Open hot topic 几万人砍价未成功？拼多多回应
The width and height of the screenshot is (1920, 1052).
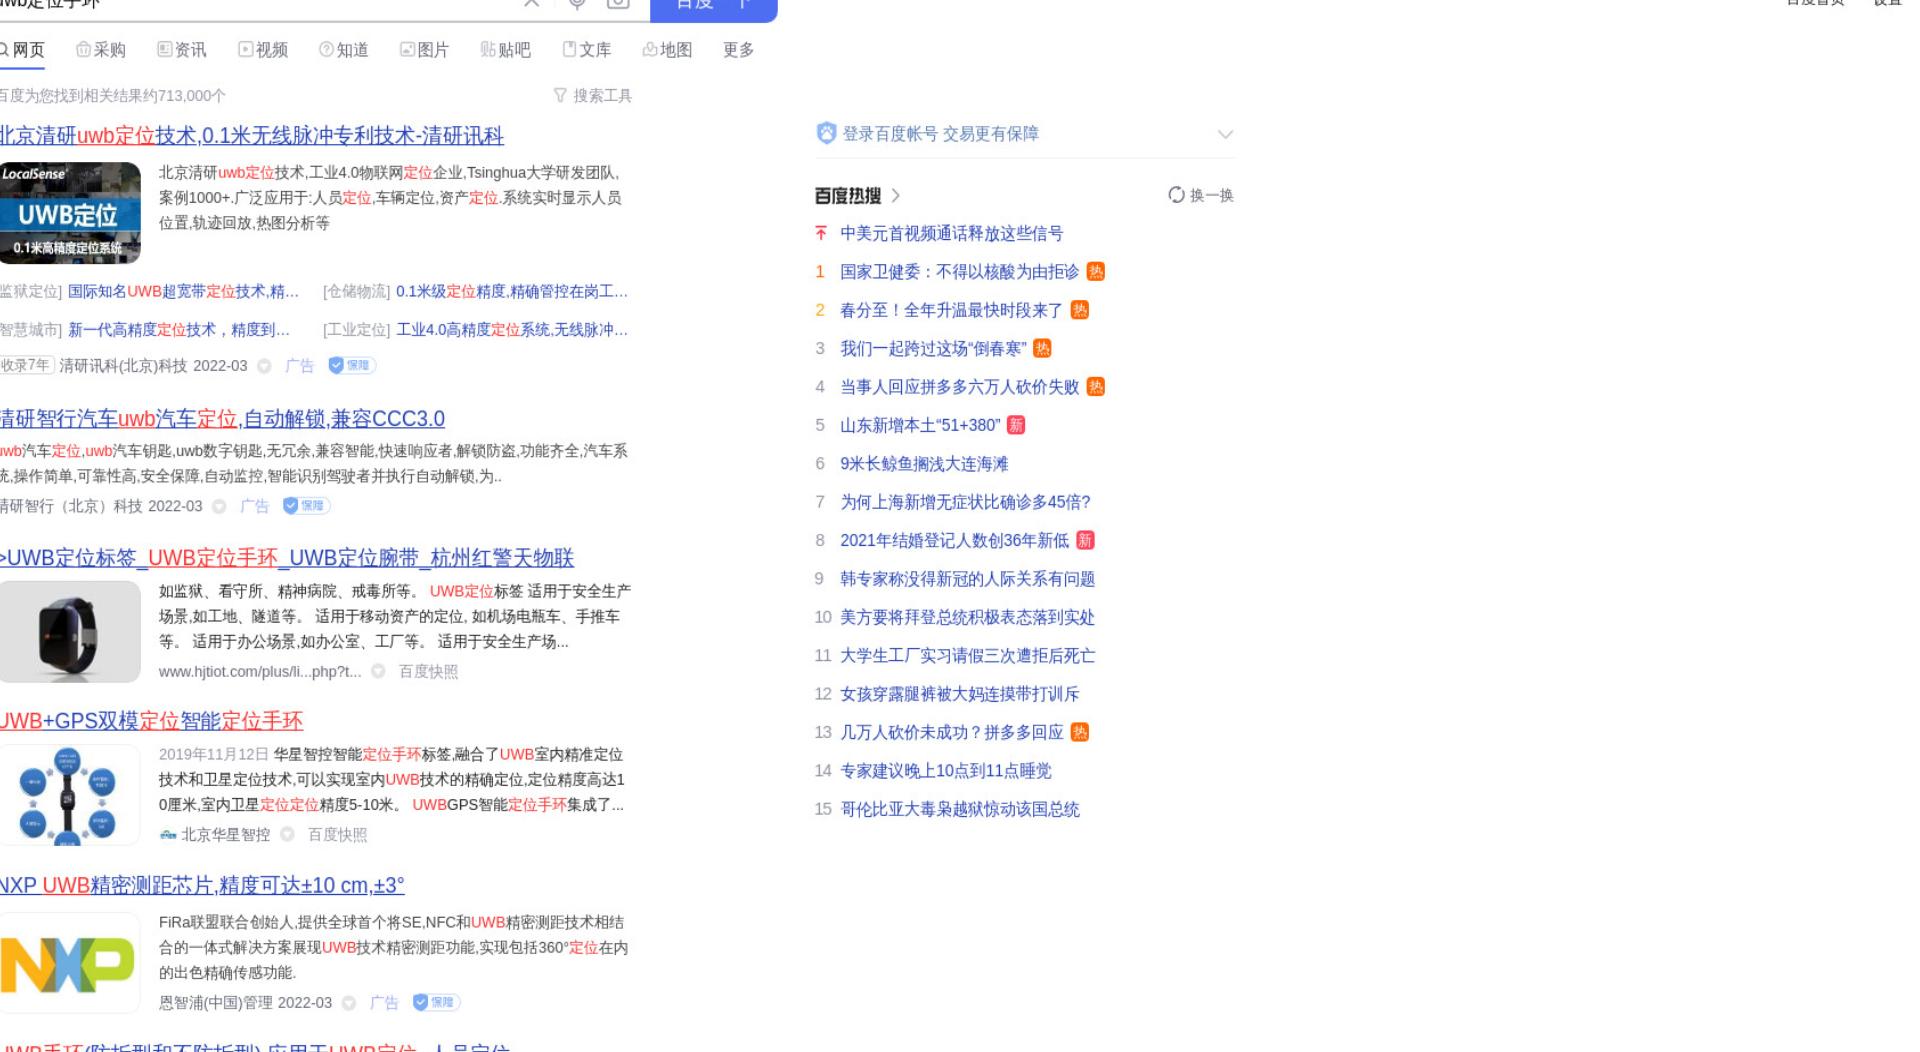951,733
